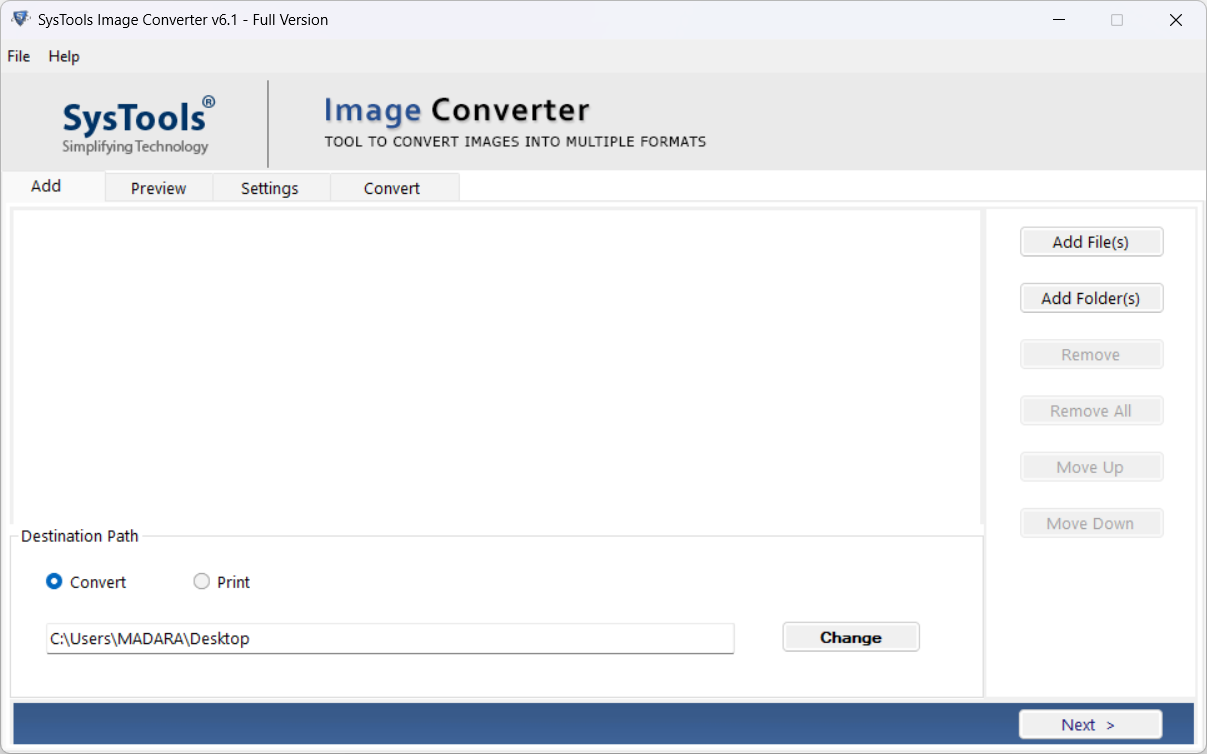Open the Settings tab
This screenshot has width=1207, height=754.
[x=270, y=188]
